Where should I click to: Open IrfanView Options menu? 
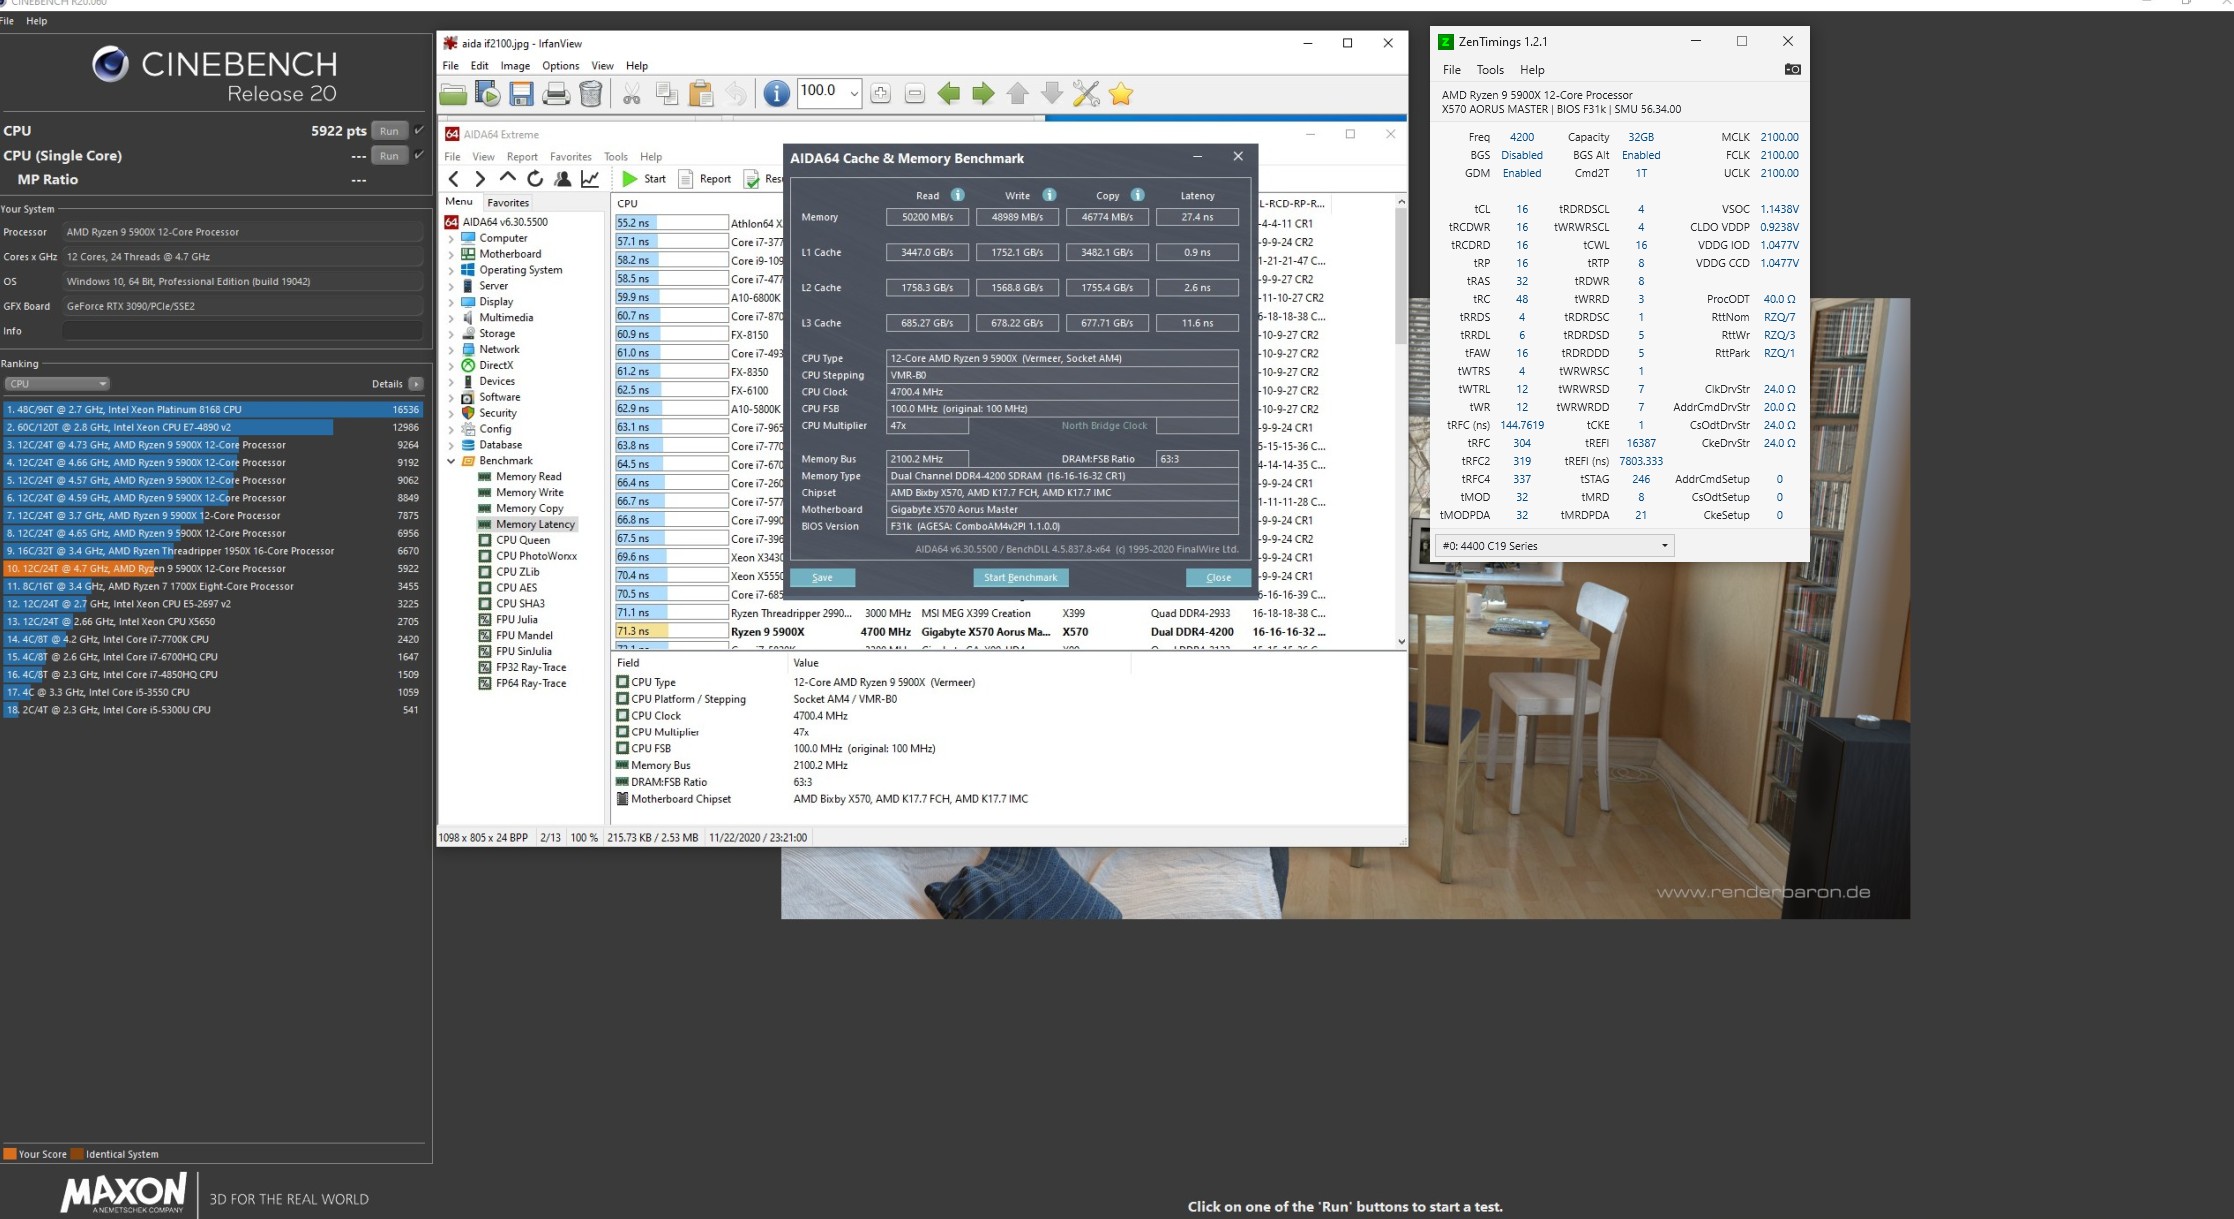point(560,66)
